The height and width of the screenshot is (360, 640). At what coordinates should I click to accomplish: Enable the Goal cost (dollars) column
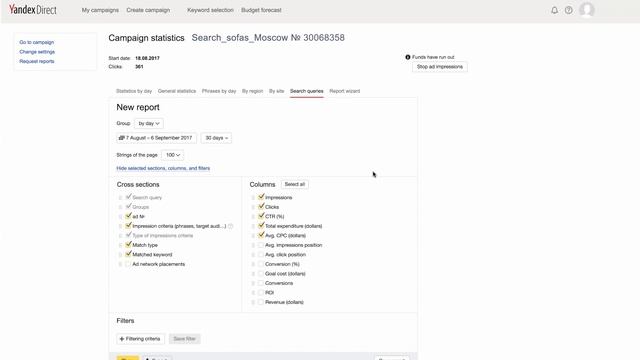pyautogui.click(x=261, y=273)
